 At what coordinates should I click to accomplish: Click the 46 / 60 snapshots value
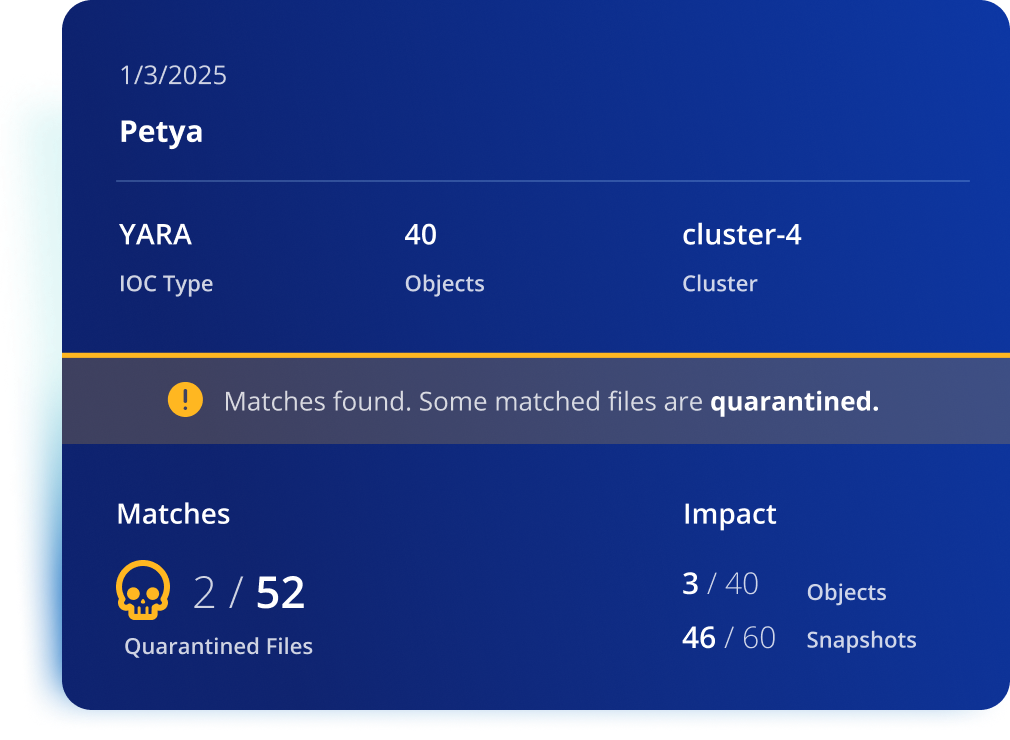[x=729, y=638]
